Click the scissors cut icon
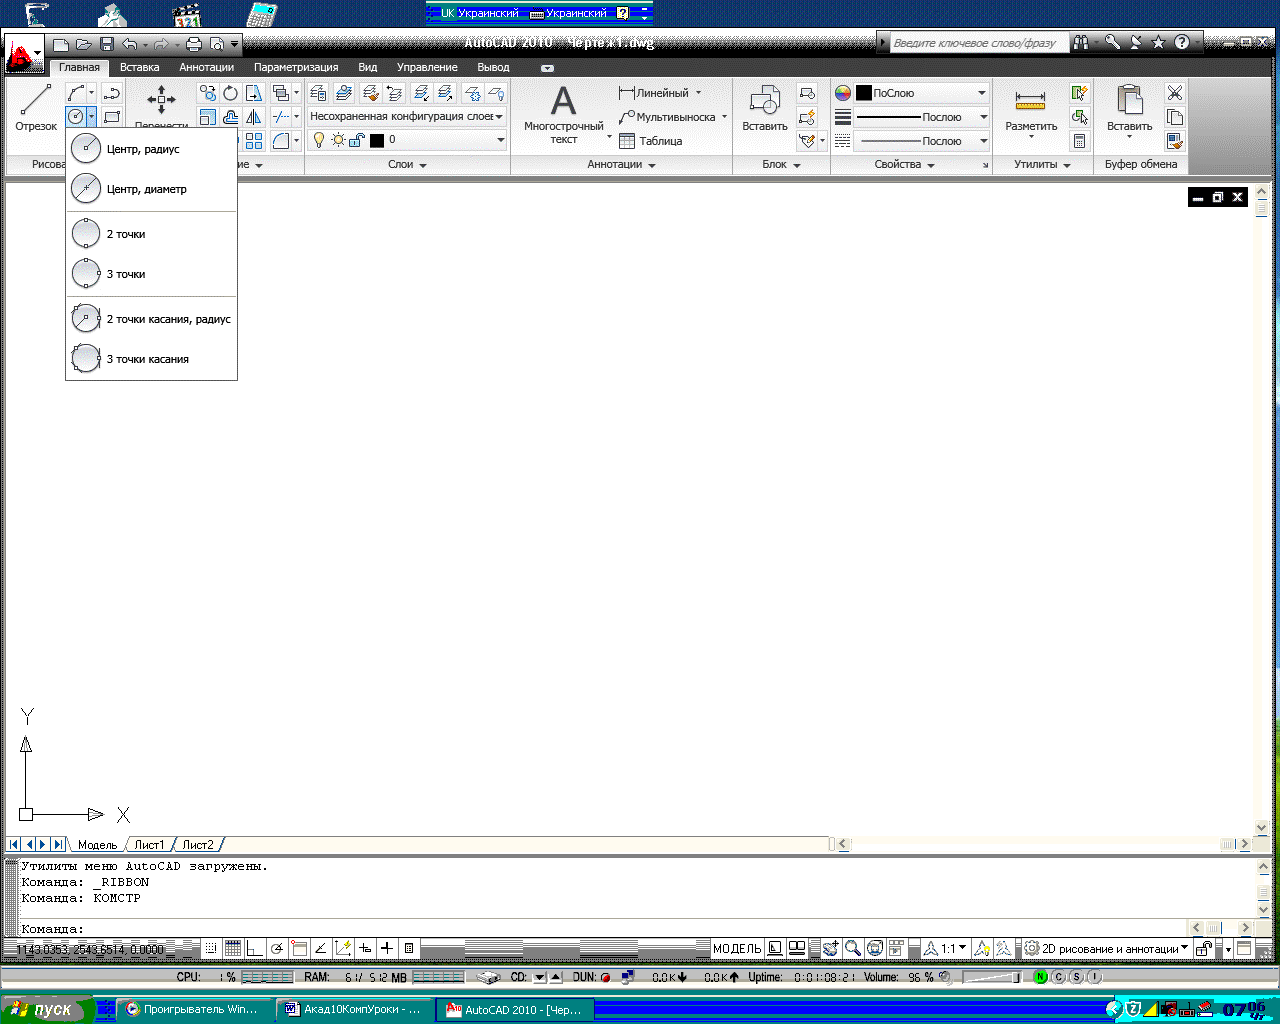Image resolution: width=1280 pixels, height=1024 pixels. (1175, 93)
